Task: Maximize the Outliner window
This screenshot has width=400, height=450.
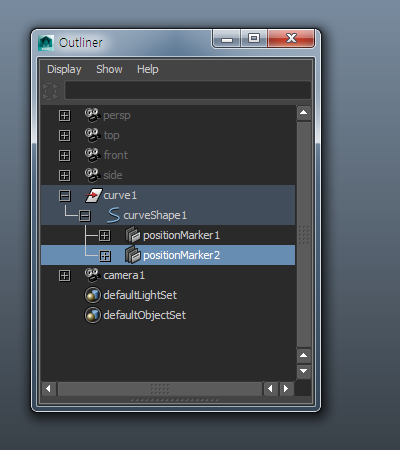Action: point(254,38)
